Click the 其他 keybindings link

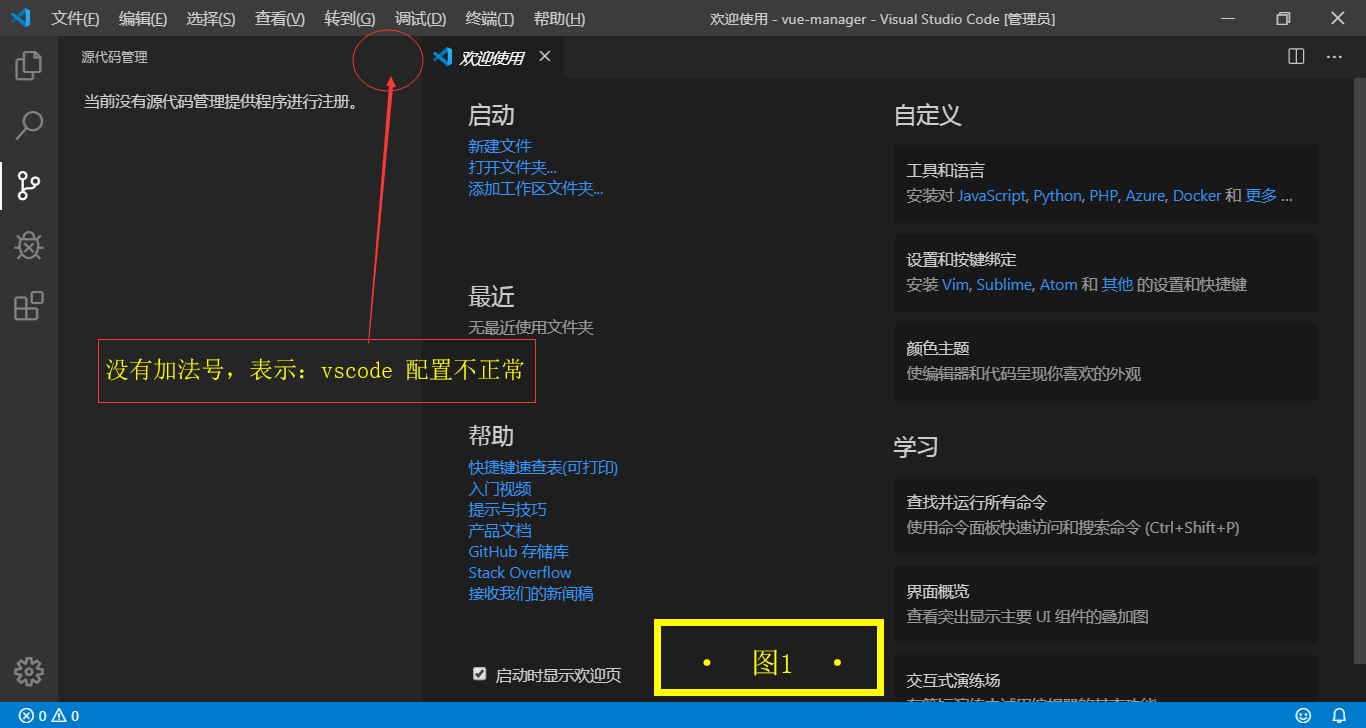click(1117, 285)
